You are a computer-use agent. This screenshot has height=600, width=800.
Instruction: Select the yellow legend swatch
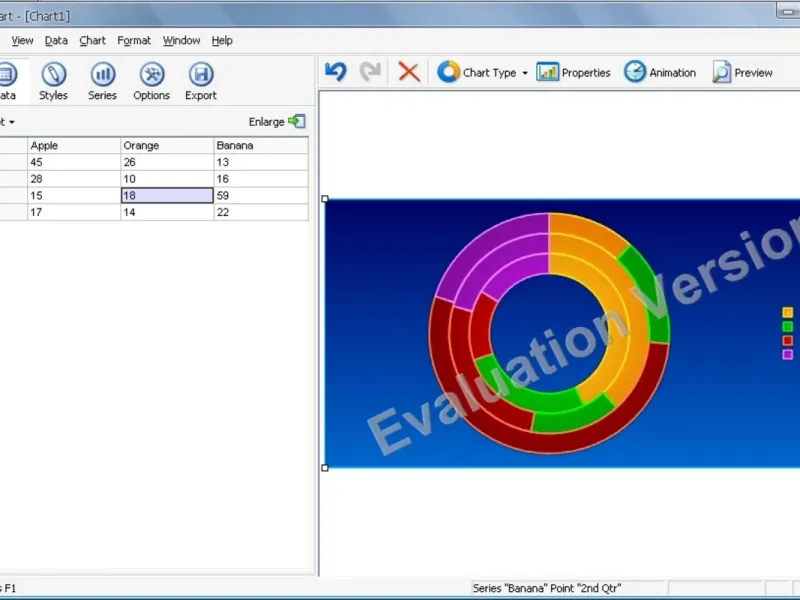coord(788,312)
